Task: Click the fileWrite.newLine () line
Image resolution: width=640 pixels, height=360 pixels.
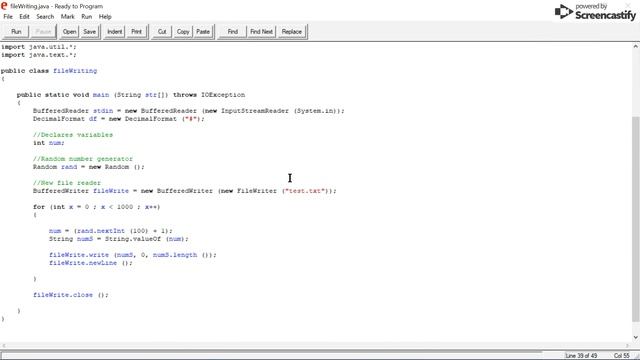Action: pyautogui.click(x=91, y=263)
